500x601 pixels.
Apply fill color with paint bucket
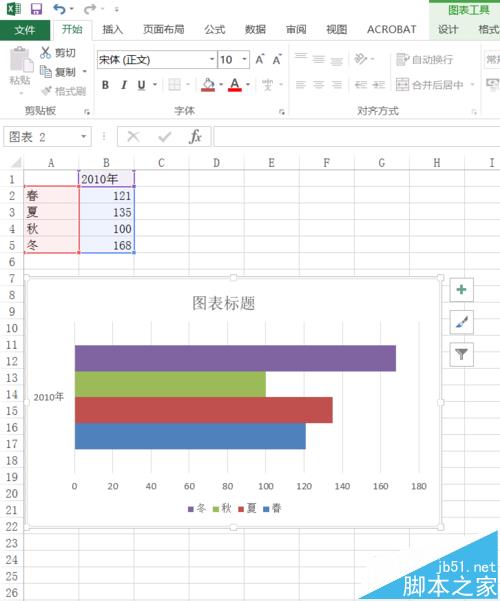coord(208,85)
